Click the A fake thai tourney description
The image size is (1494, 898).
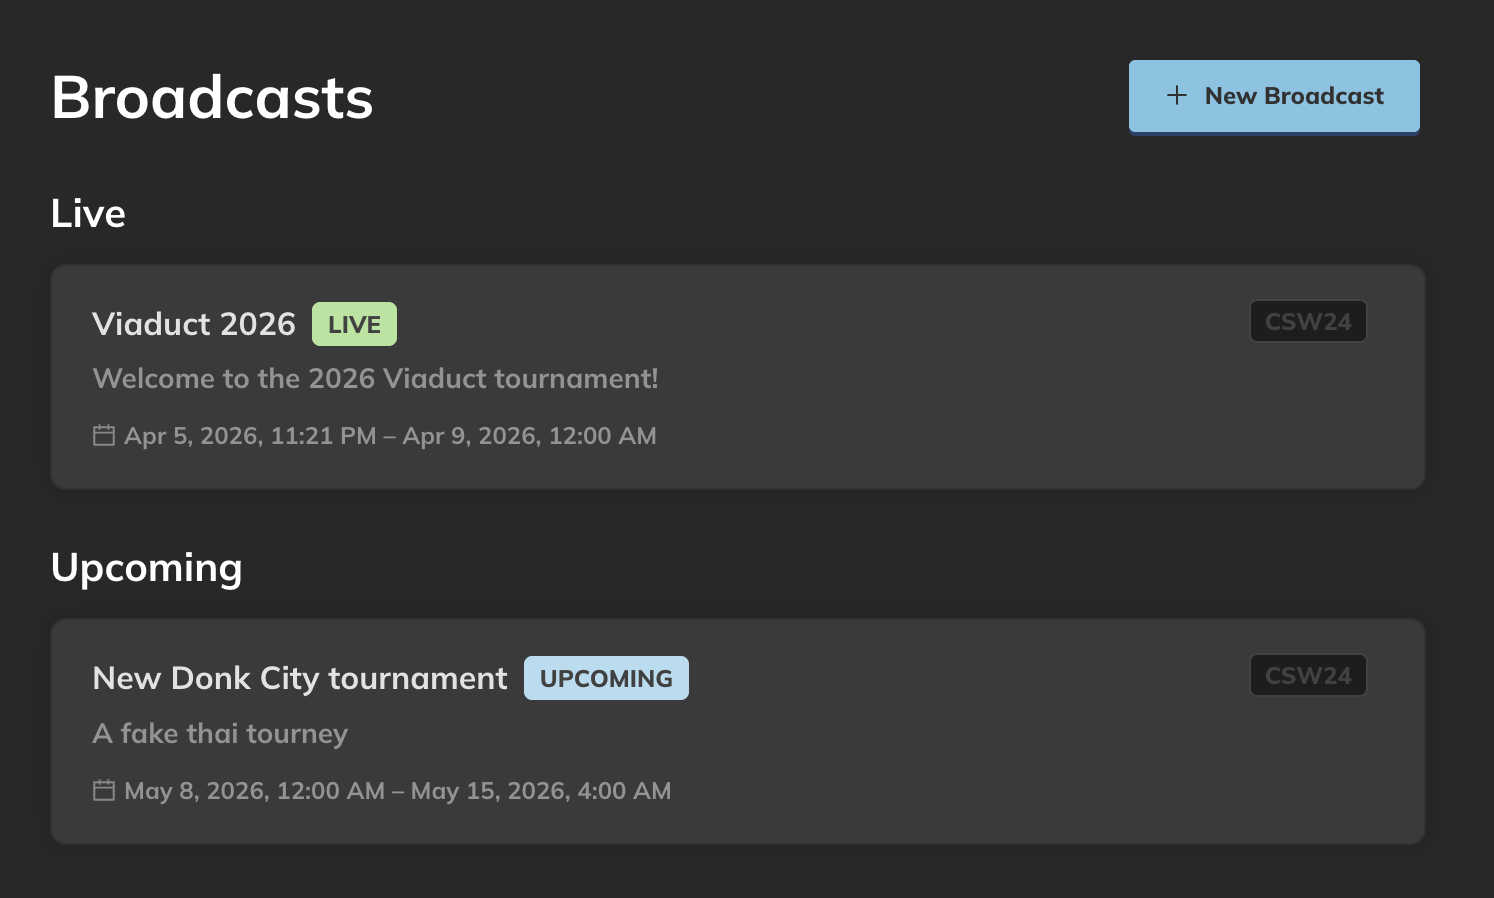[x=219, y=733]
